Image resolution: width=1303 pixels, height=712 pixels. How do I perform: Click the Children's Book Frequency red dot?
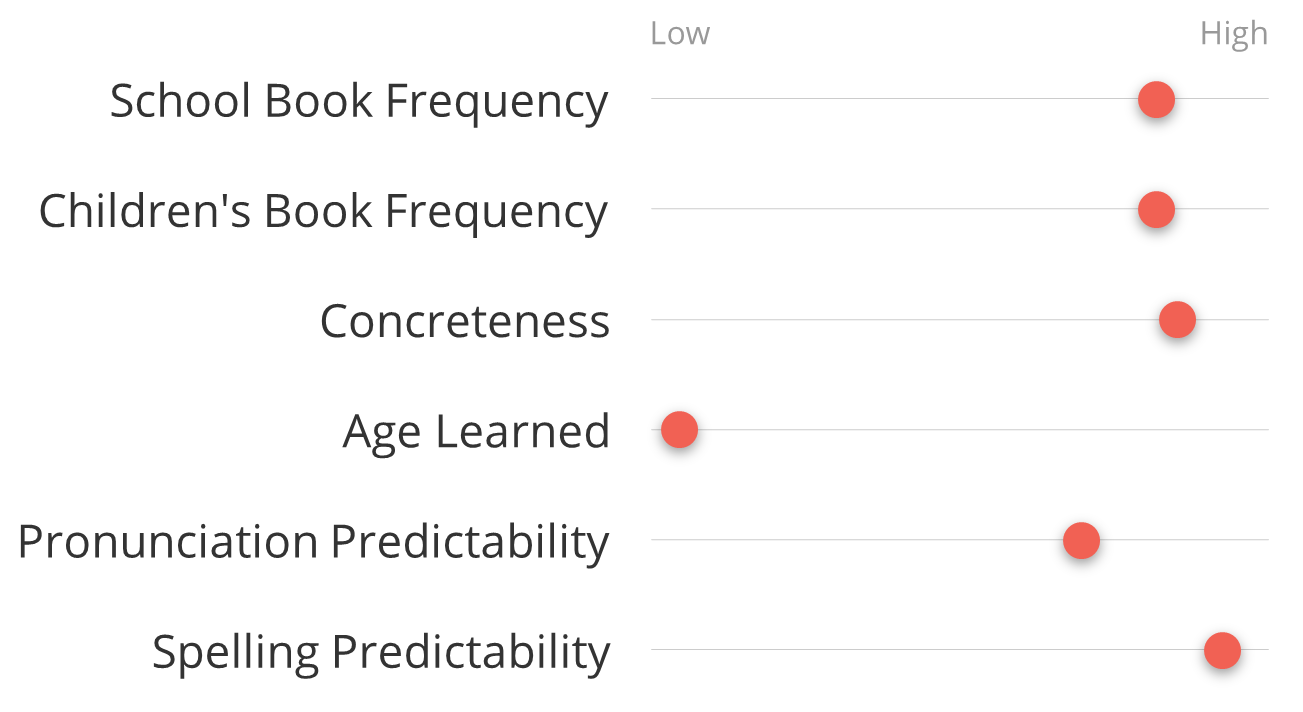[1156, 210]
